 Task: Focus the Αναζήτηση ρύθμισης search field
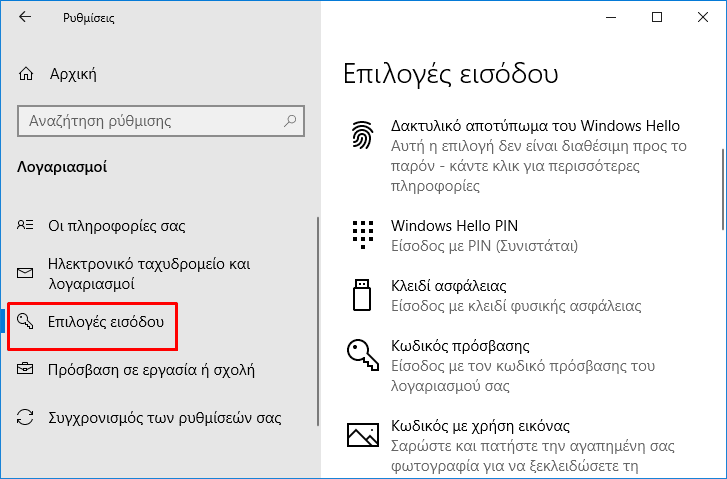[x=161, y=121]
